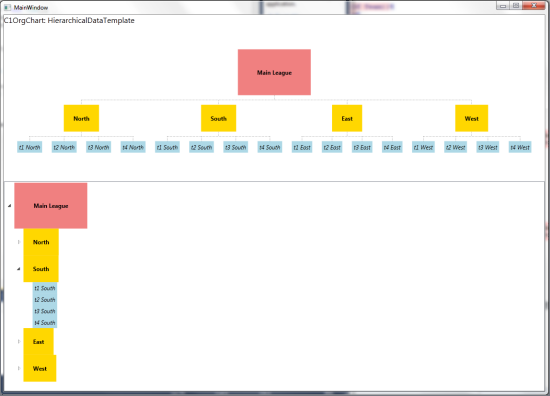Image resolution: width=550 pixels, height=396 pixels.
Task: Click the t2 South box in org chart
Action: pyautogui.click(x=201, y=147)
